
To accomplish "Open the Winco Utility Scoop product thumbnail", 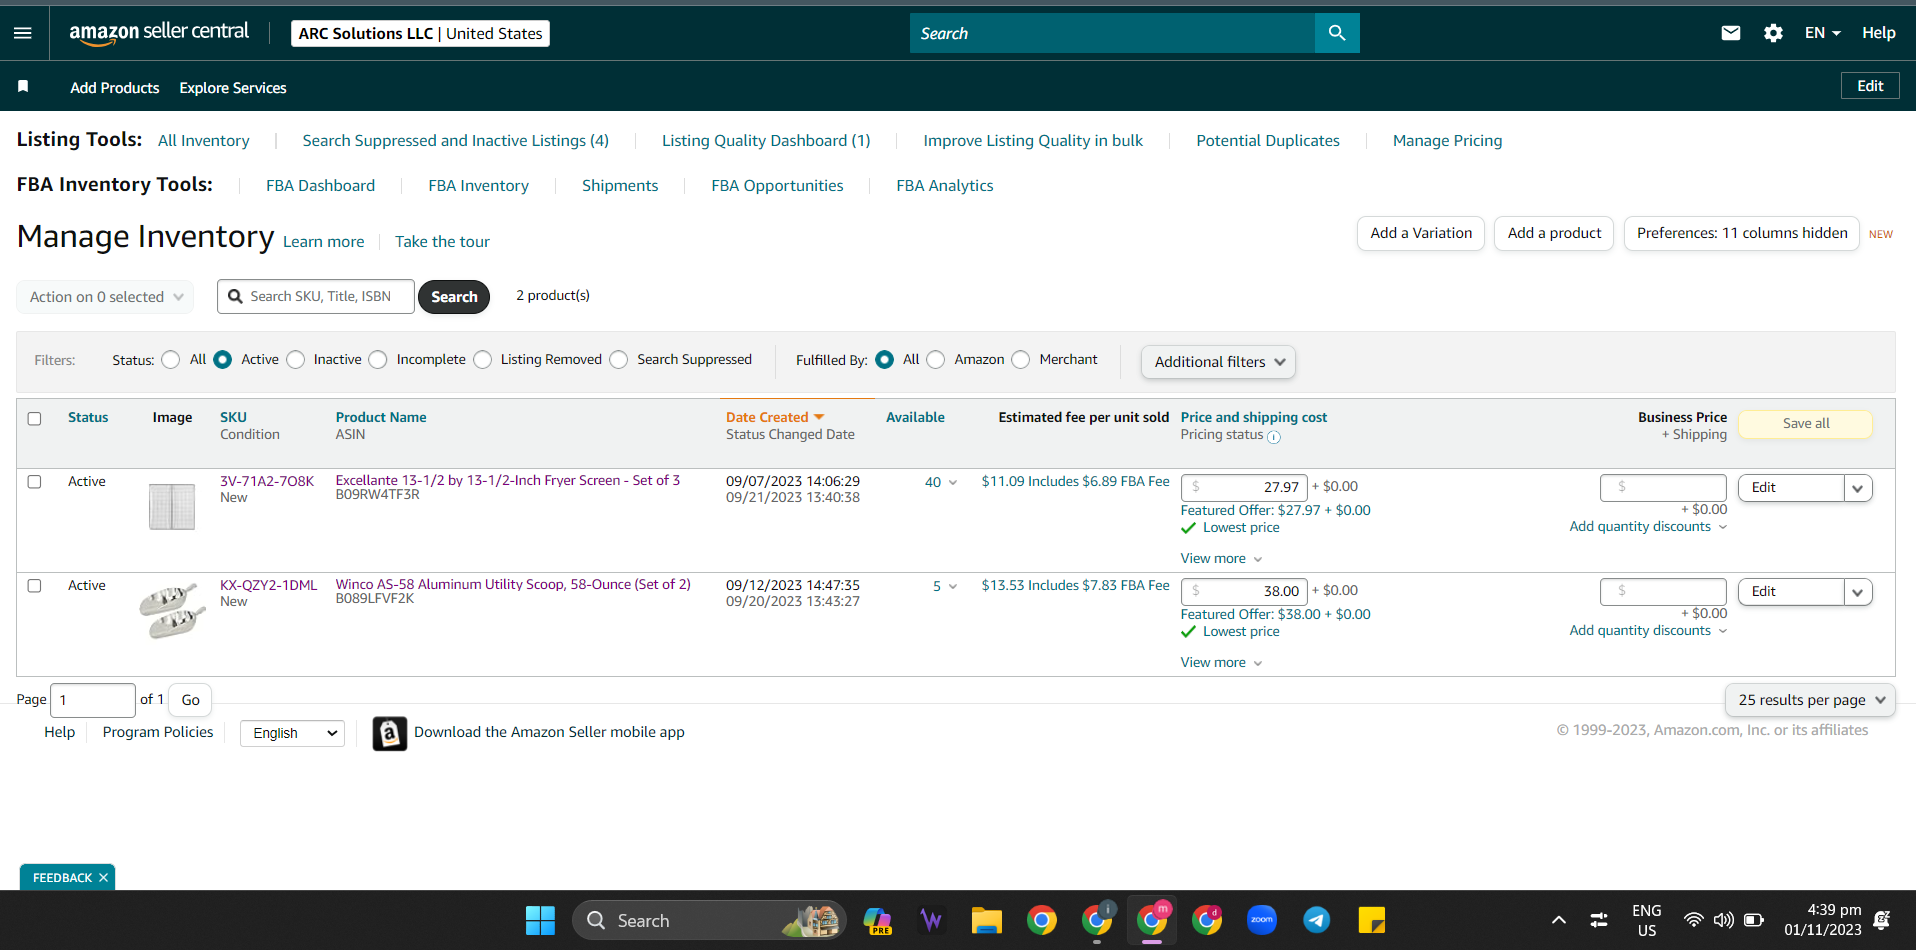I will click(172, 610).
